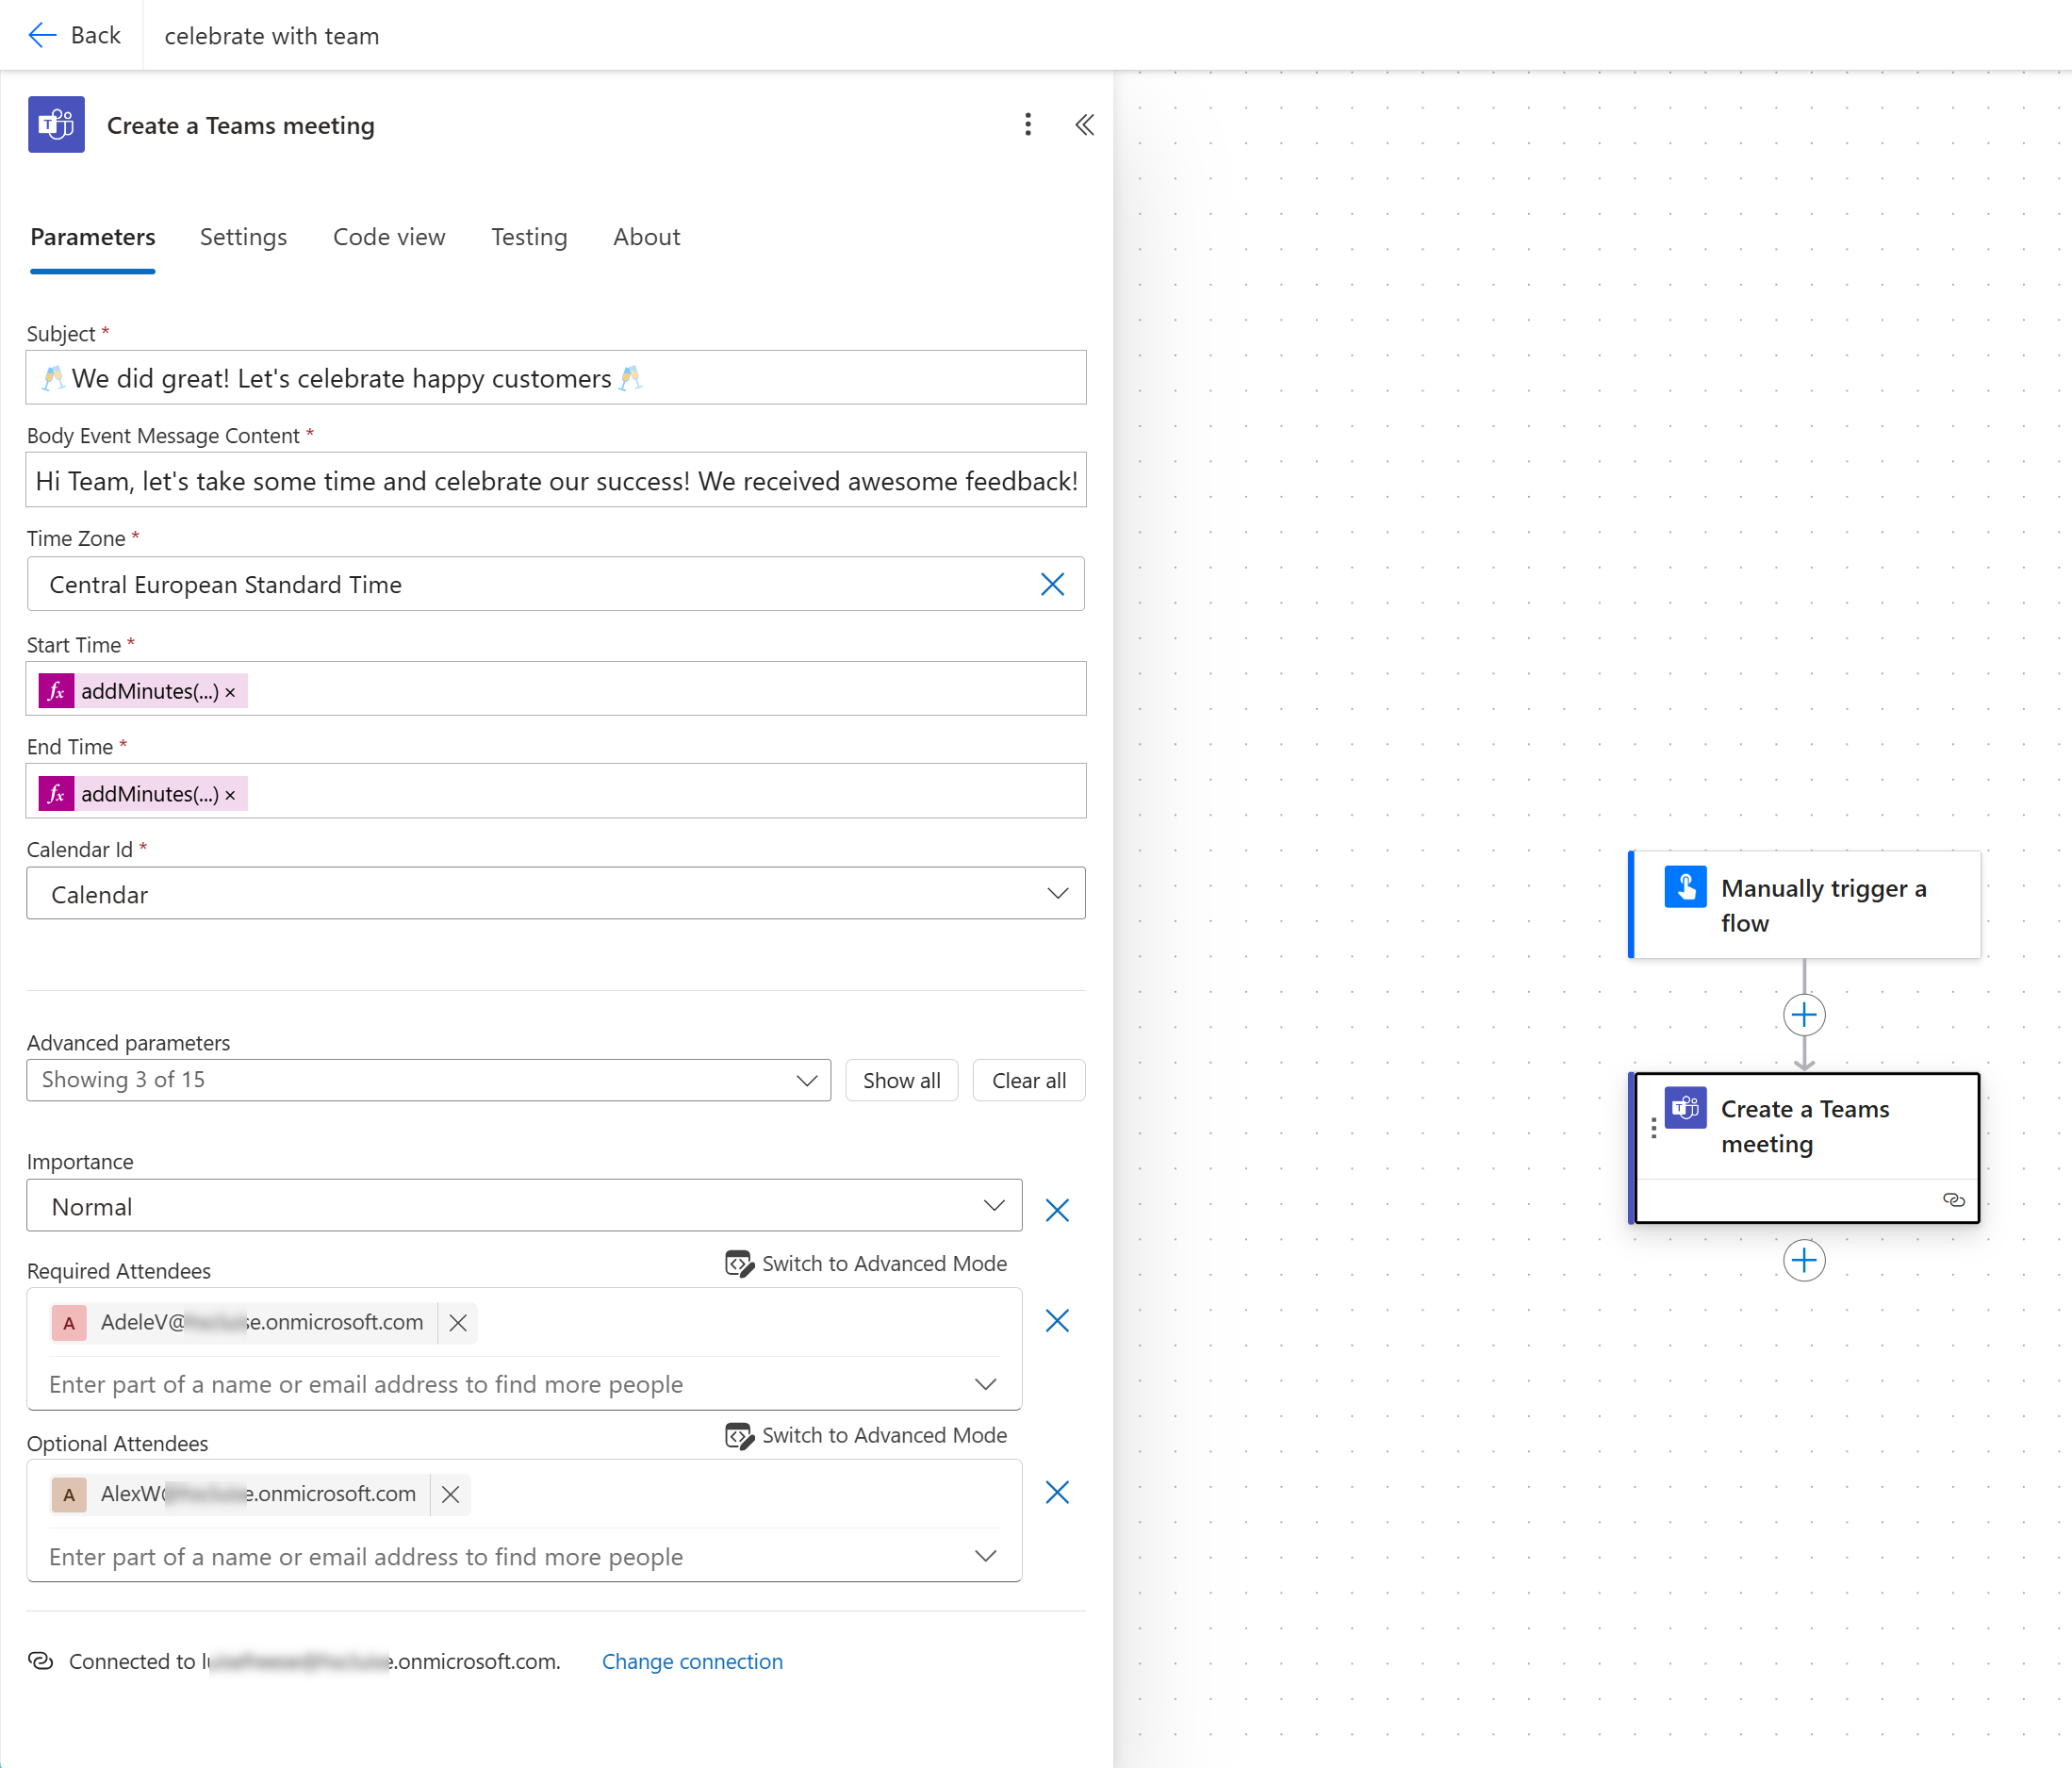Click the Change connection link
Screen dimensions: 2072x1768
[x=692, y=1661]
